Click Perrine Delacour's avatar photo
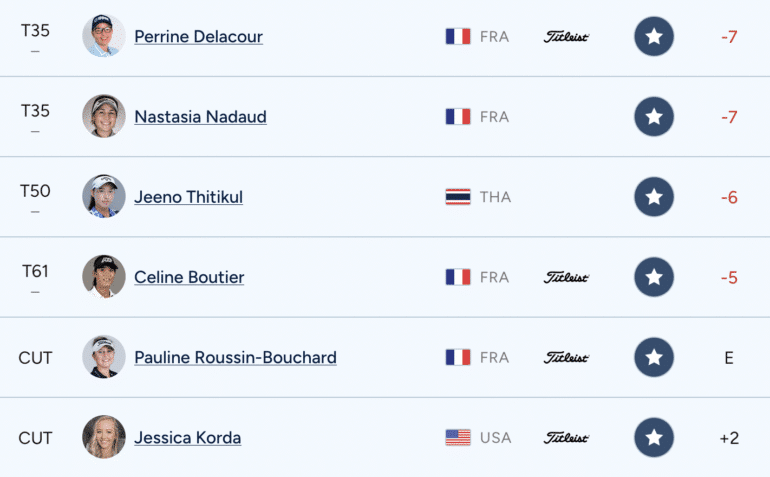770x477 pixels. click(104, 36)
